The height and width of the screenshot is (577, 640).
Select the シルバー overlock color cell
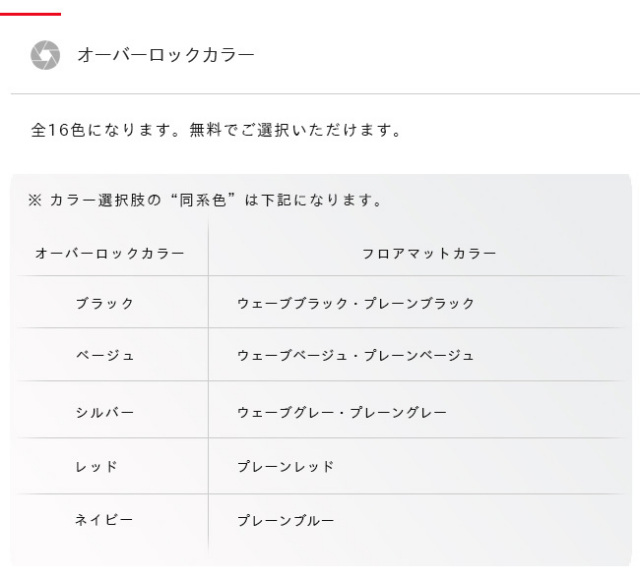click(104, 412)
